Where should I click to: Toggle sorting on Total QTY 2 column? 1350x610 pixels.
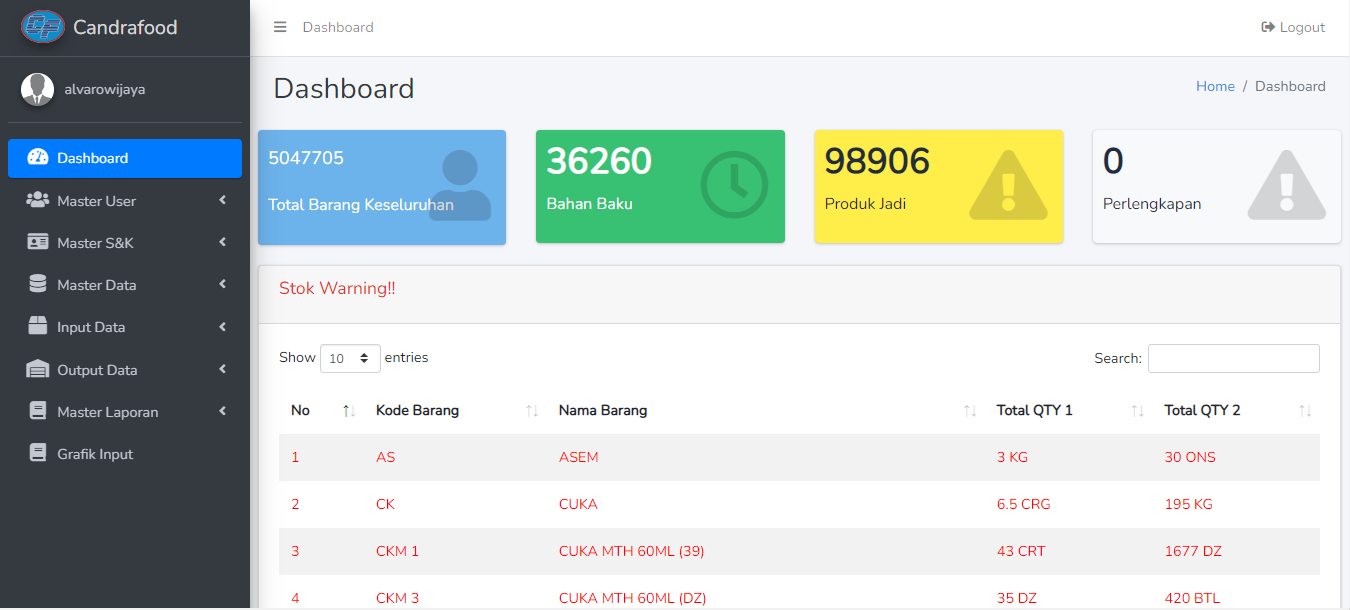click(x=1202, y=410)
